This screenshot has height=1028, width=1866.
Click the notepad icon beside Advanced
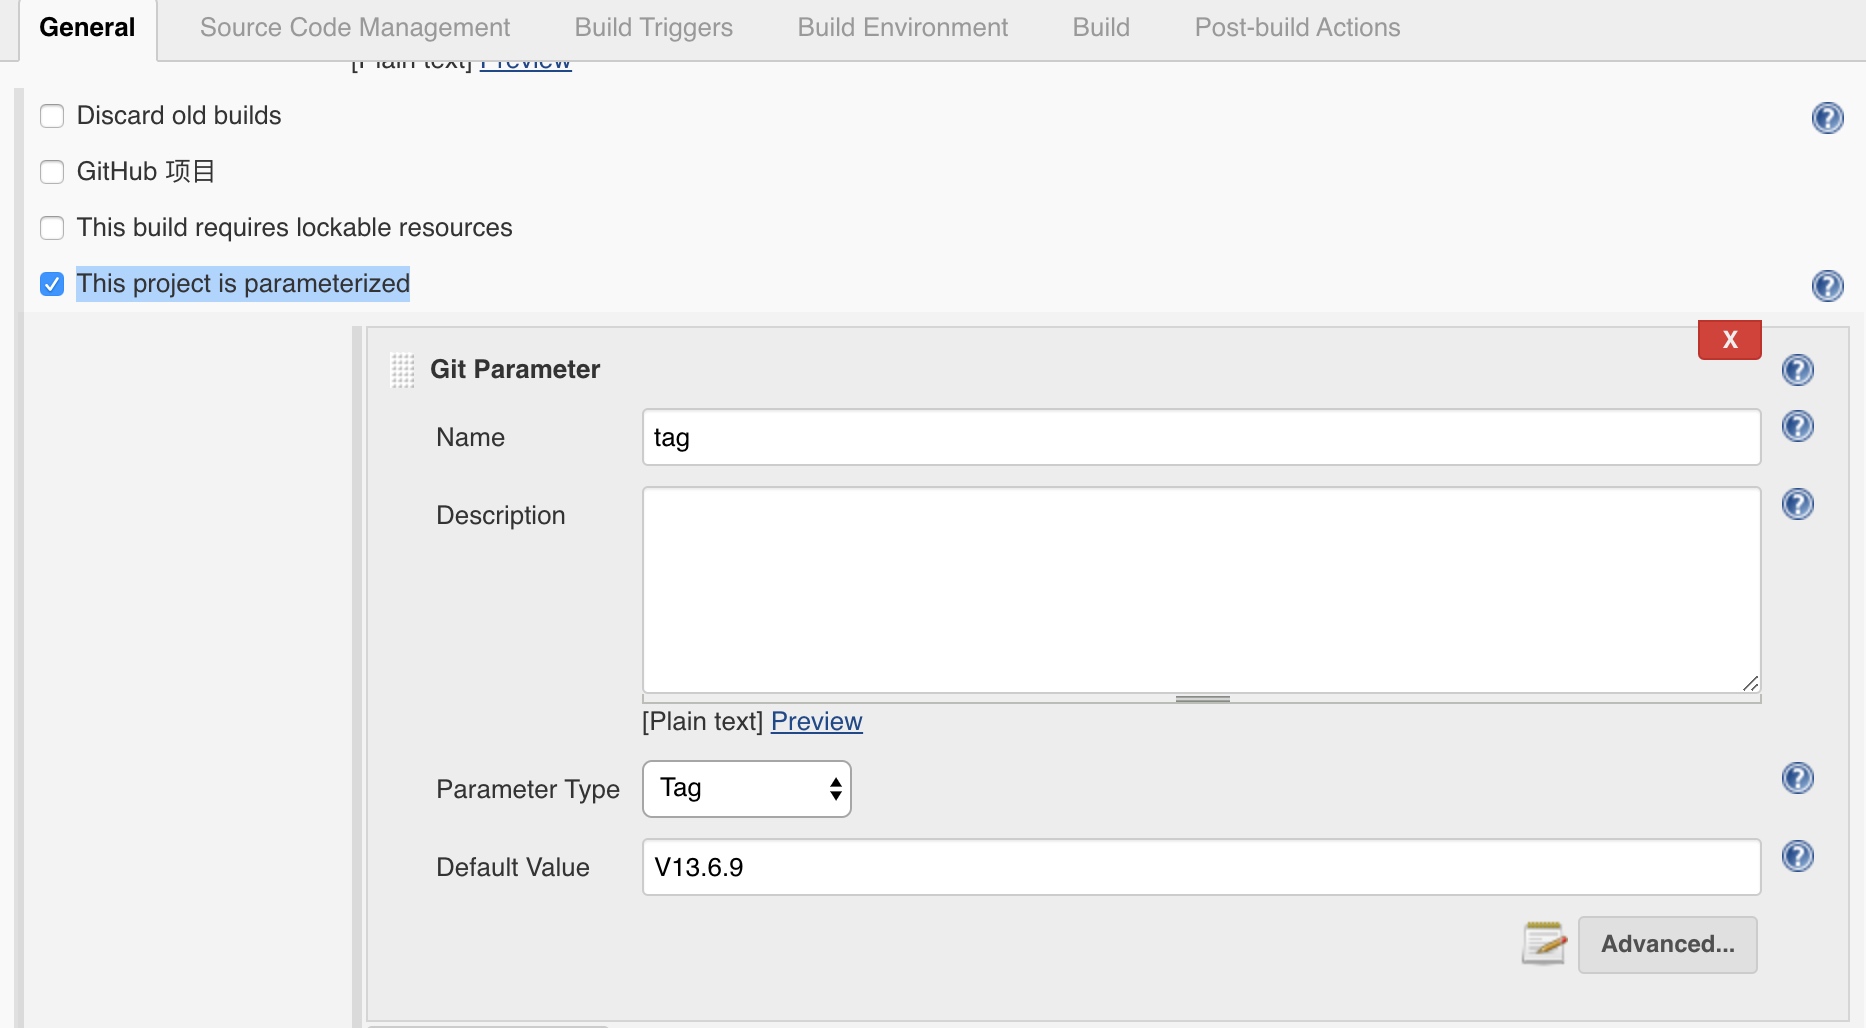pyautogui.click(x=1544, y=943)
